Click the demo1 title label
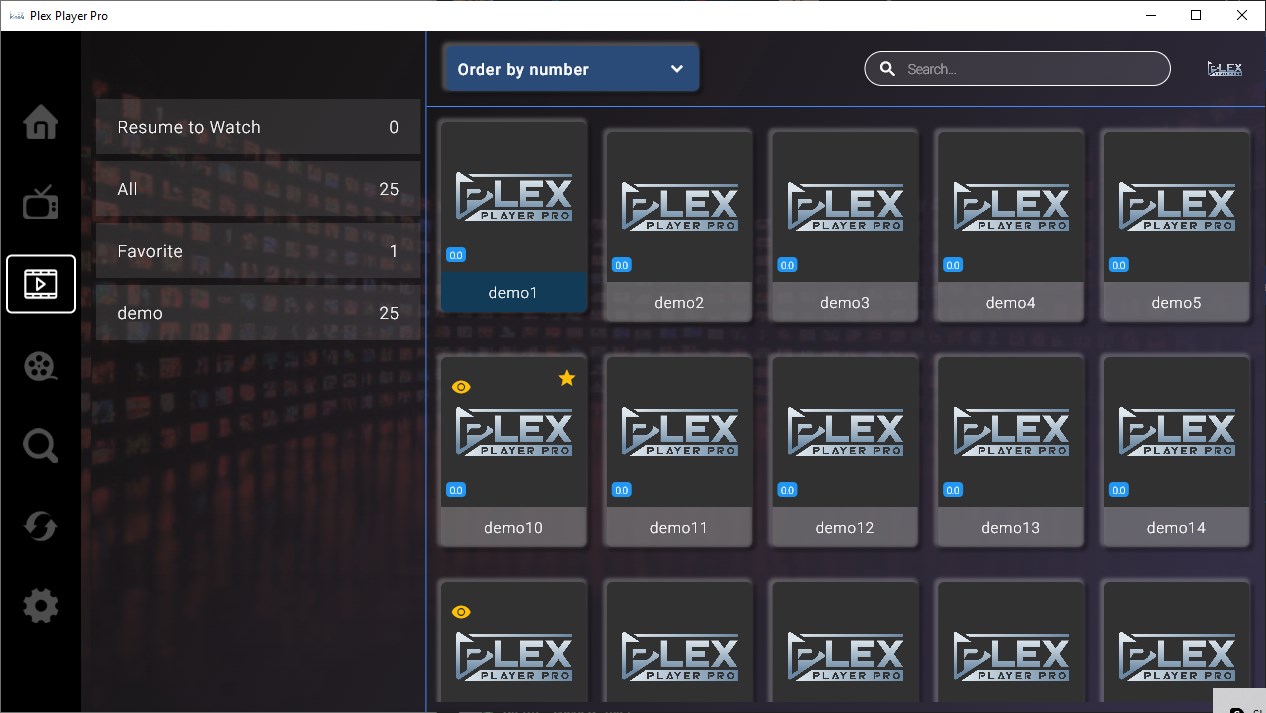The width and height of the screenshot is (1266, 713). (x=513, y=293)
